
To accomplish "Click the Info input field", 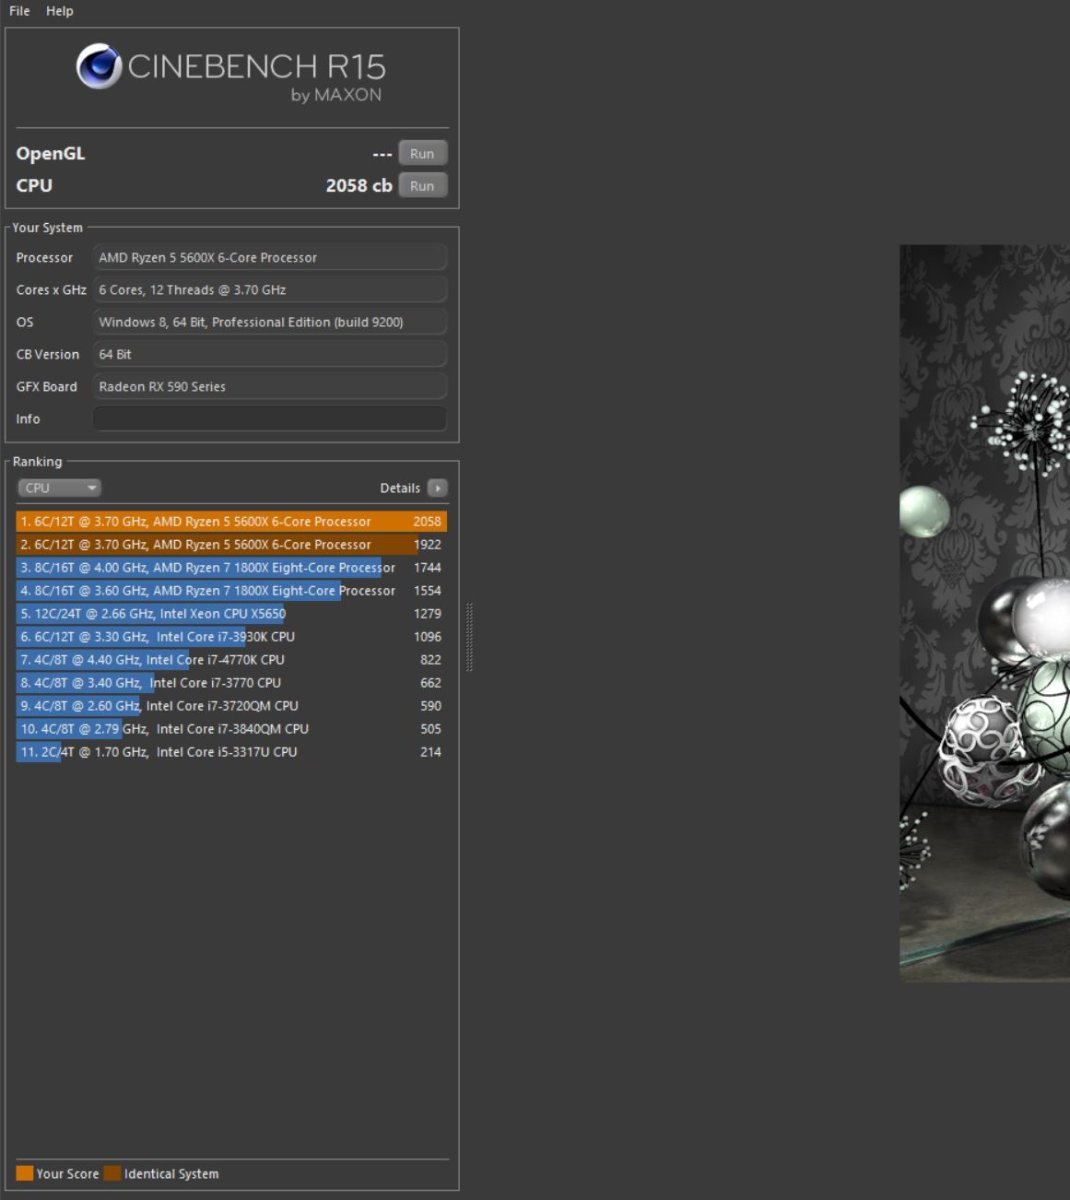I will pos(270,419).
